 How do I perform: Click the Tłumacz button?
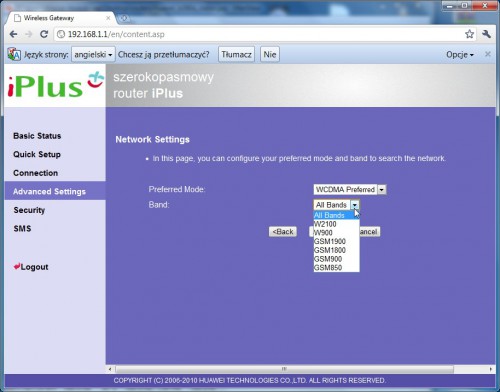click(236, 54)
